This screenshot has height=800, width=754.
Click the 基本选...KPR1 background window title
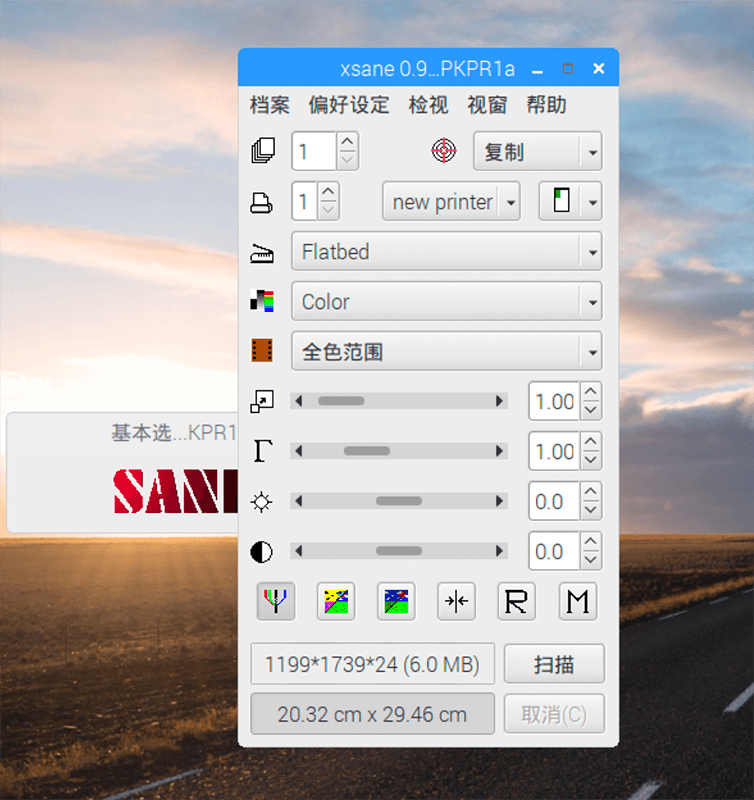click(x=174, y=433)
